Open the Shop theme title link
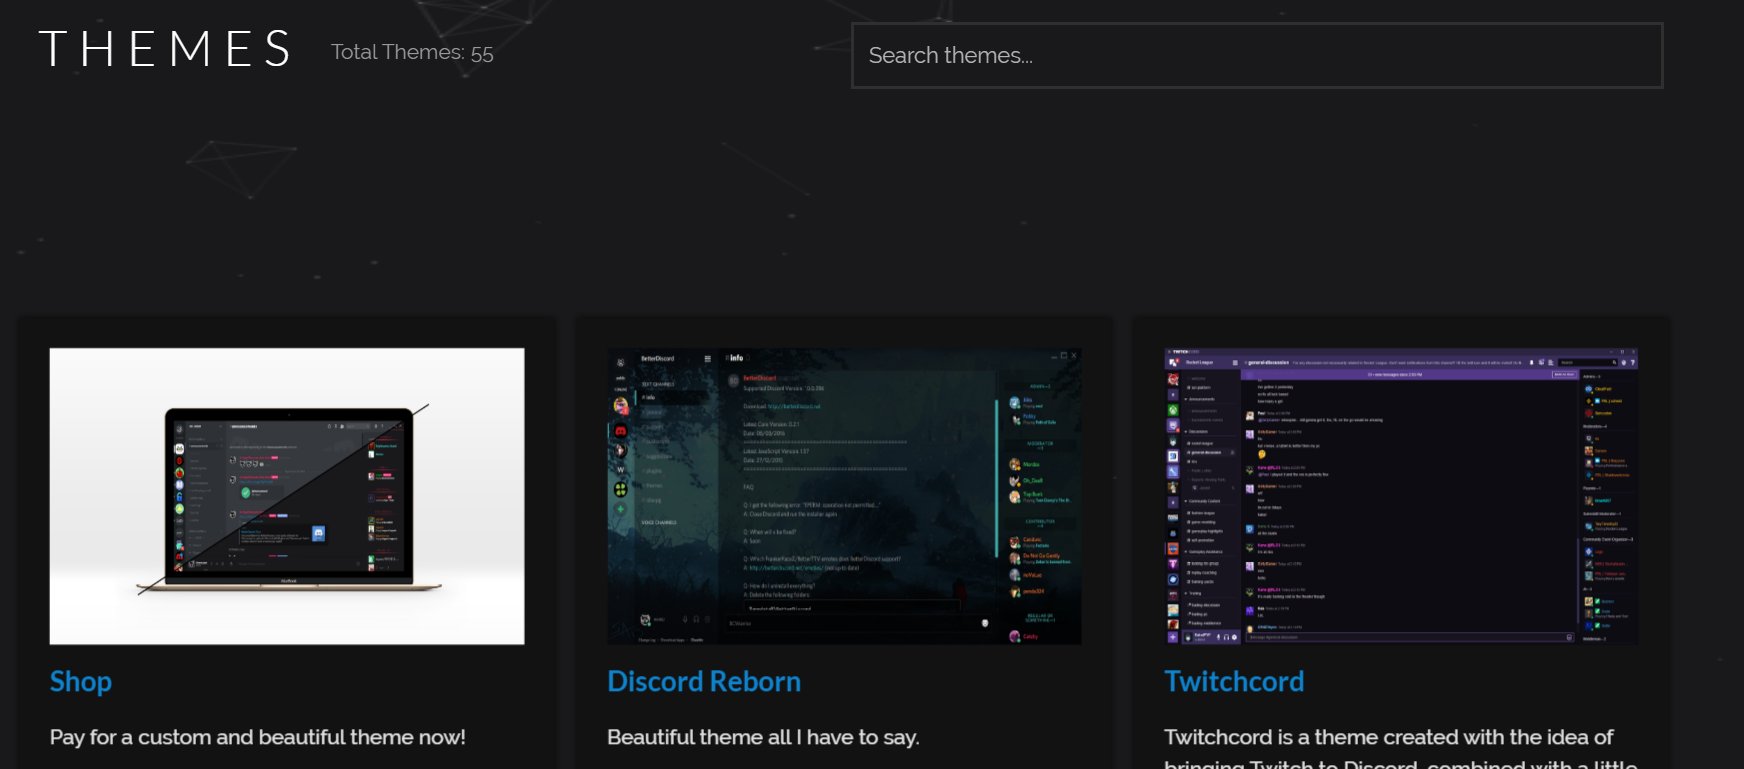 click(x=81, y=682)
